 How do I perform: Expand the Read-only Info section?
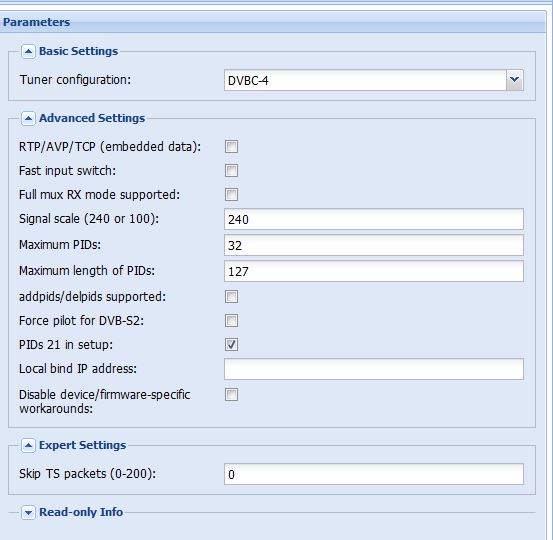pyautogui.click(x=28, y=512)
